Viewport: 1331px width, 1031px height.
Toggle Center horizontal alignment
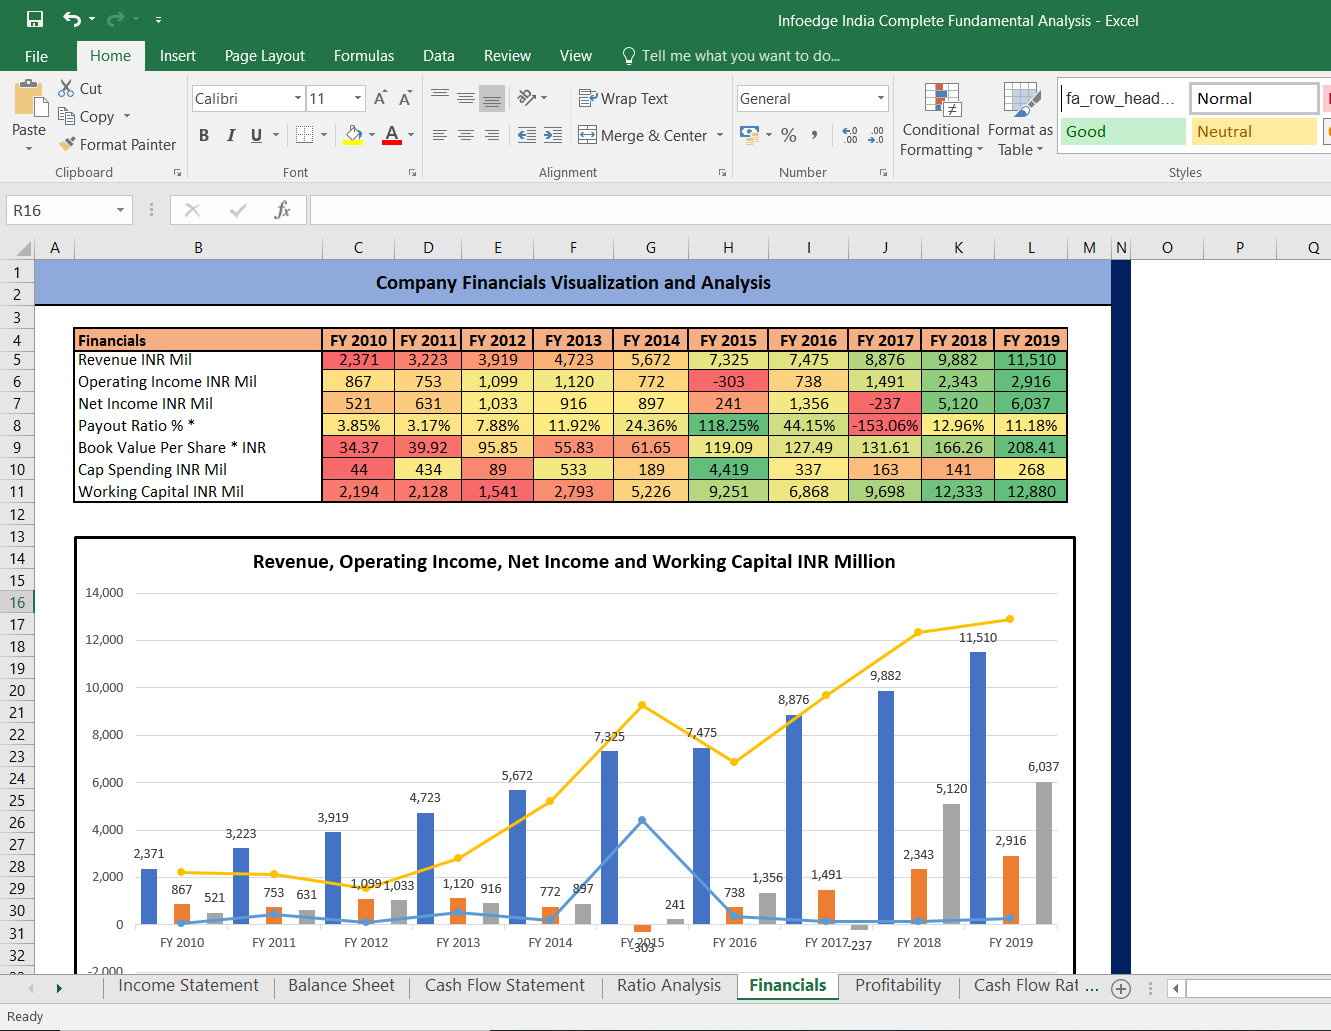(x=466, y=135)
